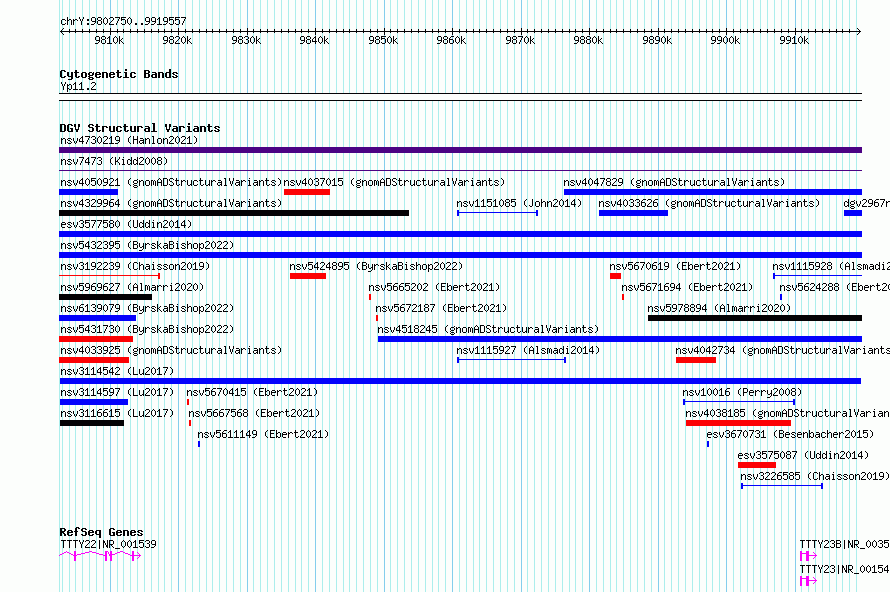Click nsv5431730 (ByrskaBishop2022) label

(147, 329)
